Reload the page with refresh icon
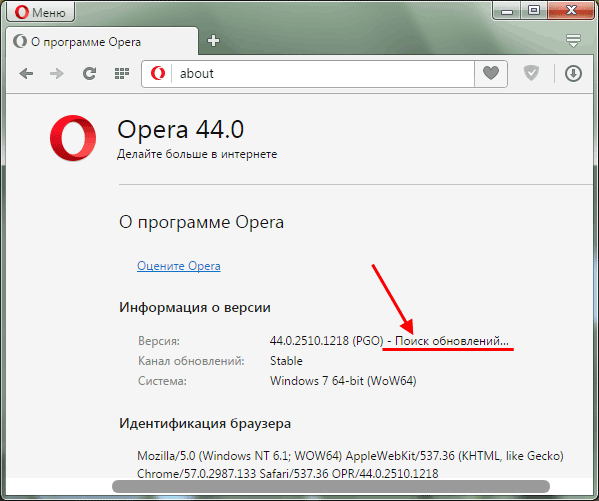The image size is (599, 501). [89, 73]
